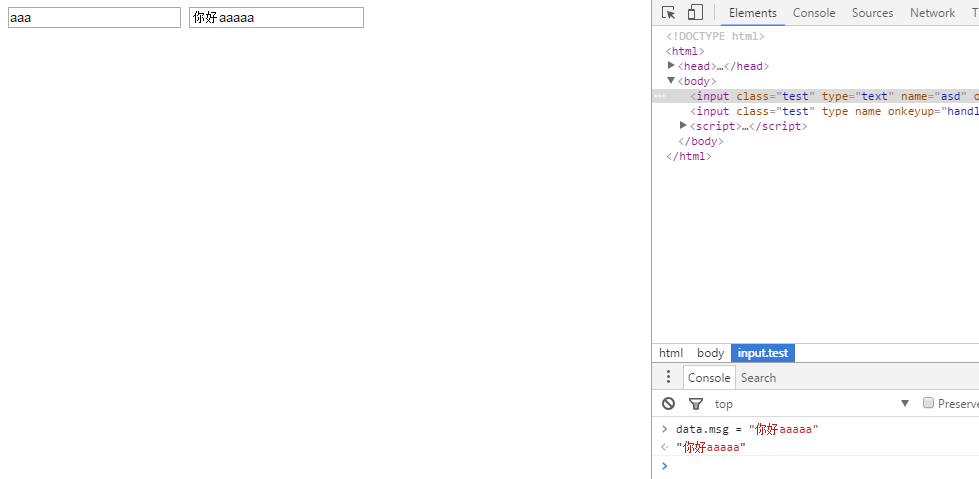
Task: Open the Sources tab
Action: point(872,12)
